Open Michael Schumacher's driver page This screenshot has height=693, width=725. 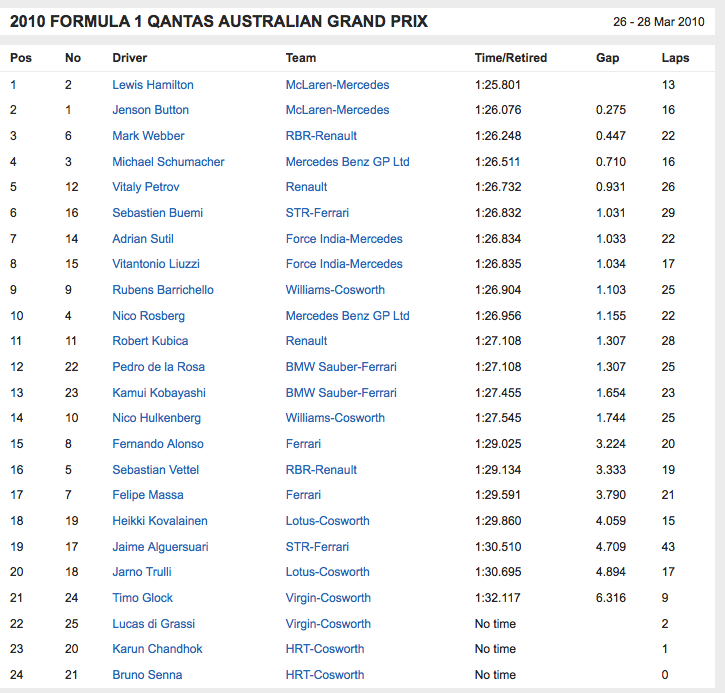click(168, 162)
